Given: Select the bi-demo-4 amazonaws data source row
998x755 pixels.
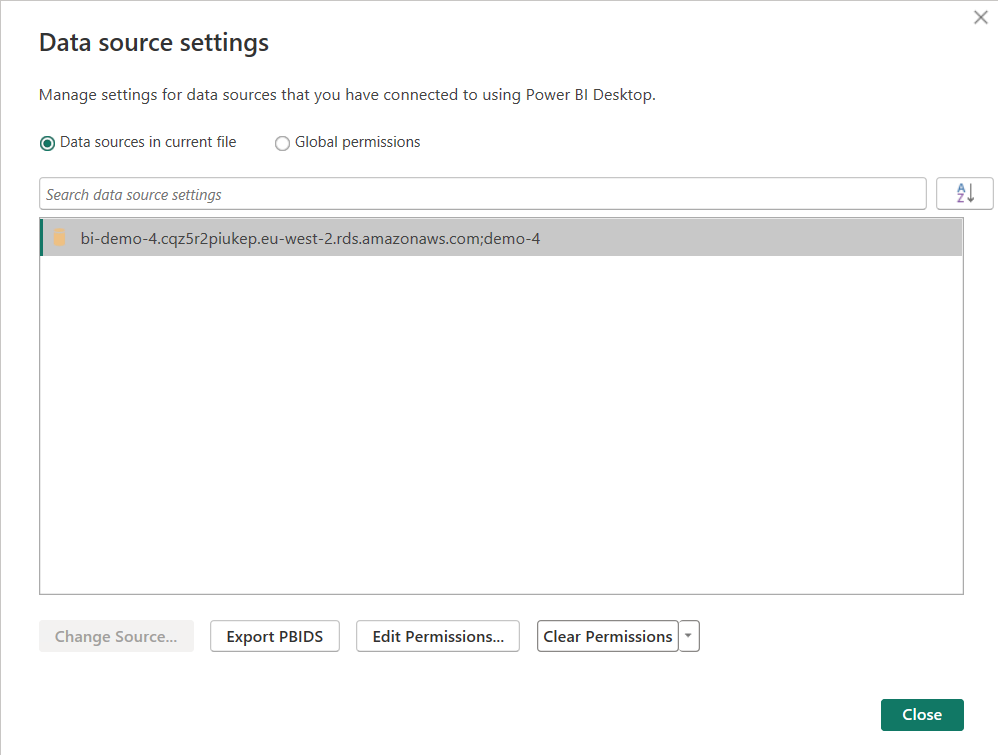Looking at the screenshot, I should point(500,238).
